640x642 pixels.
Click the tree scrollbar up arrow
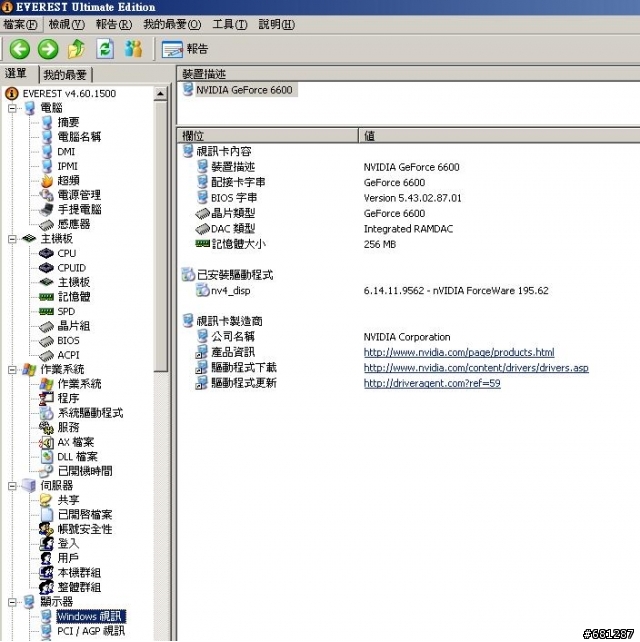pyautogui.click(x=161, y=94)
